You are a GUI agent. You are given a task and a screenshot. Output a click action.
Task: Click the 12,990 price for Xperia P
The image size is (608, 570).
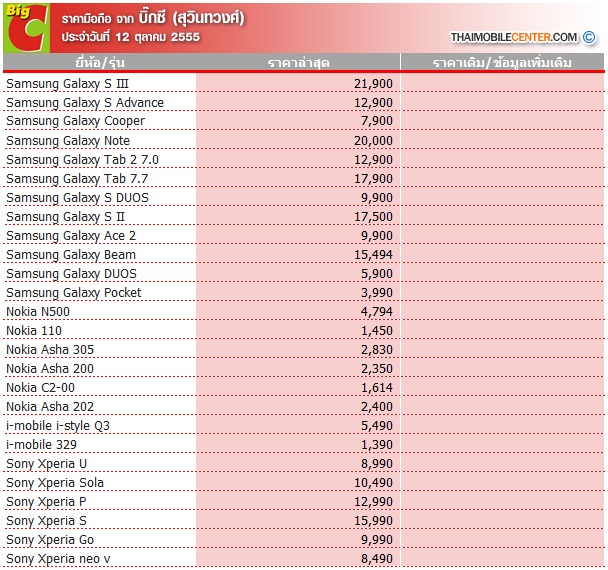(x=373, y=502)
